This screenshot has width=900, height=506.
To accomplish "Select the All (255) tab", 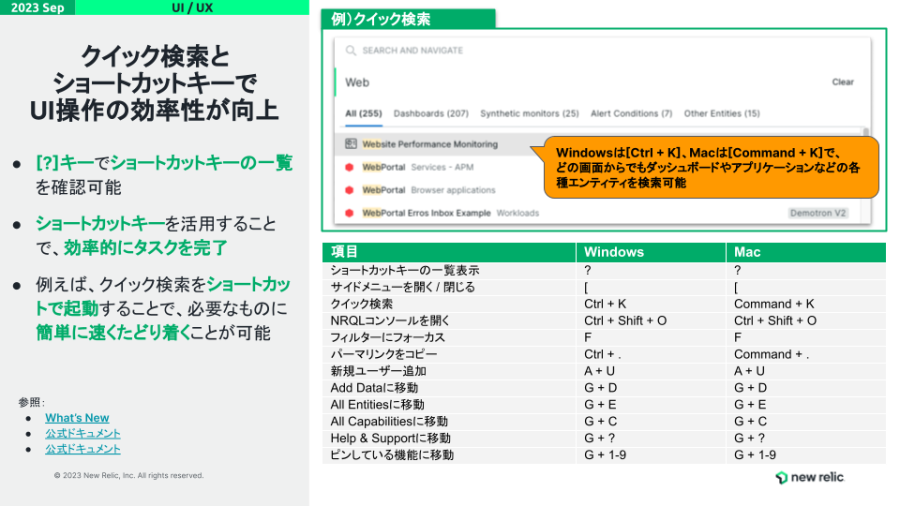I will [364, 114].
